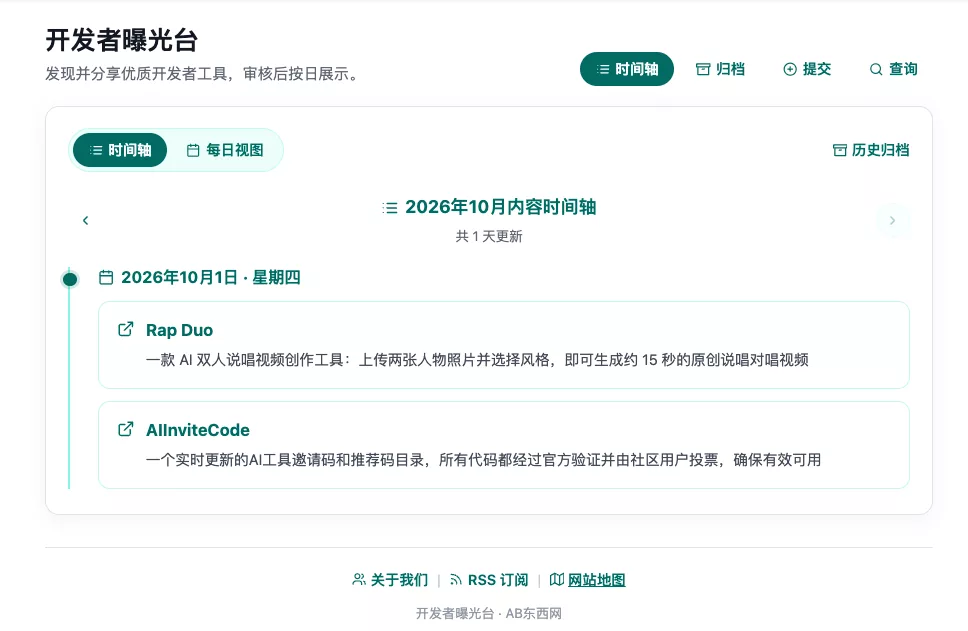968x631 pixels.
Task: Open 历史归档 link
Action: click(x=871, y=150)
